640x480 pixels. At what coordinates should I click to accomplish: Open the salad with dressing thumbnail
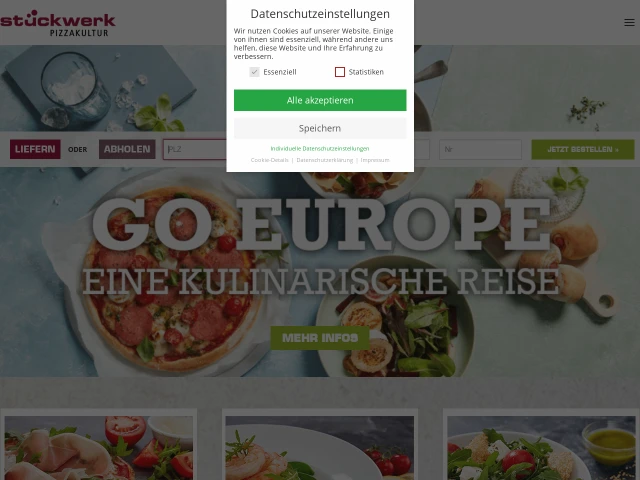coord(541,448)
